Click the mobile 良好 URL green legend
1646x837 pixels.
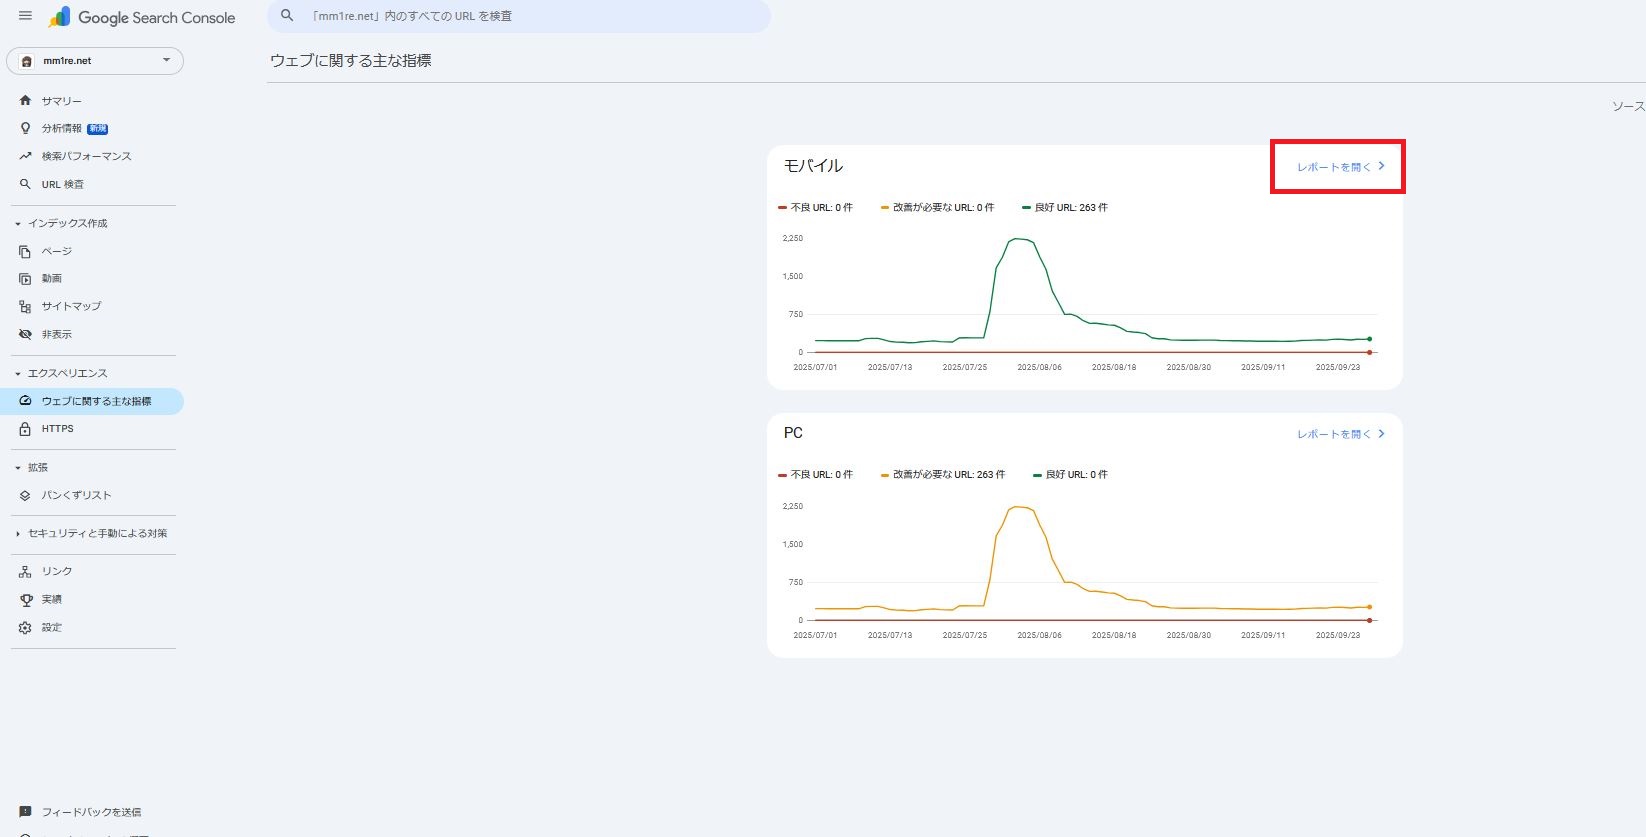click(1065, 208)
